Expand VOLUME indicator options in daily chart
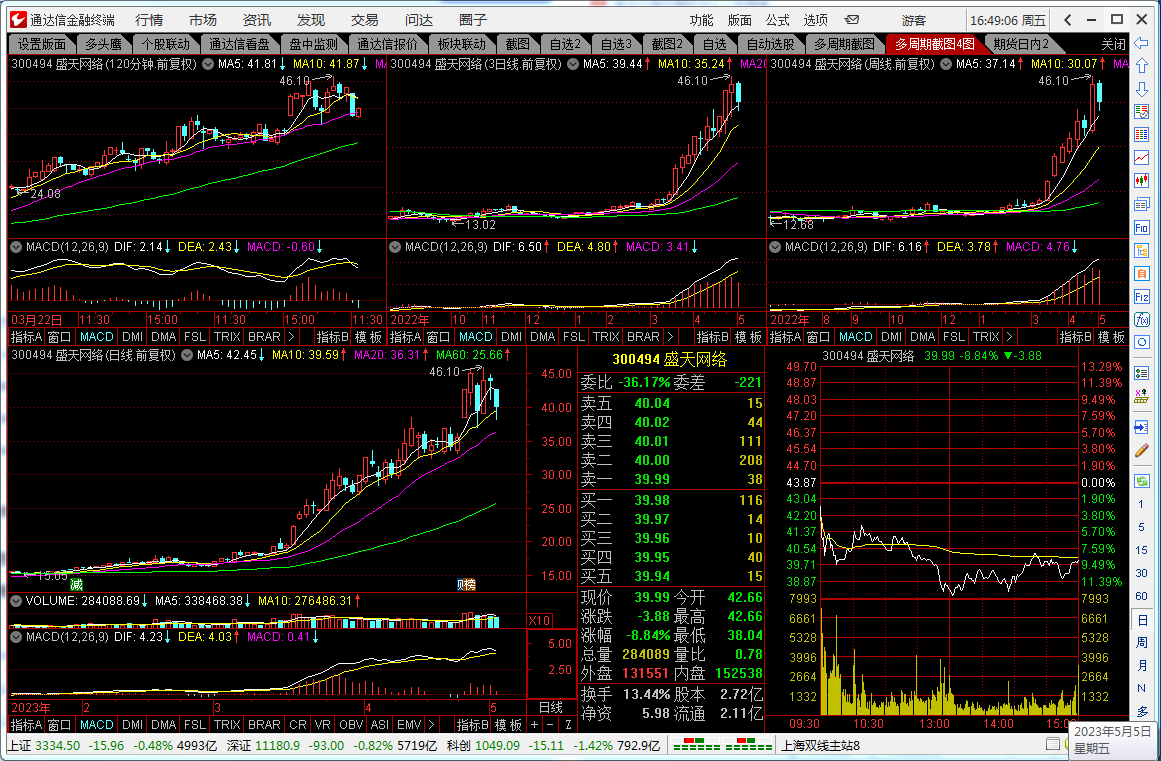1161x761 pixels. [16, 601]
